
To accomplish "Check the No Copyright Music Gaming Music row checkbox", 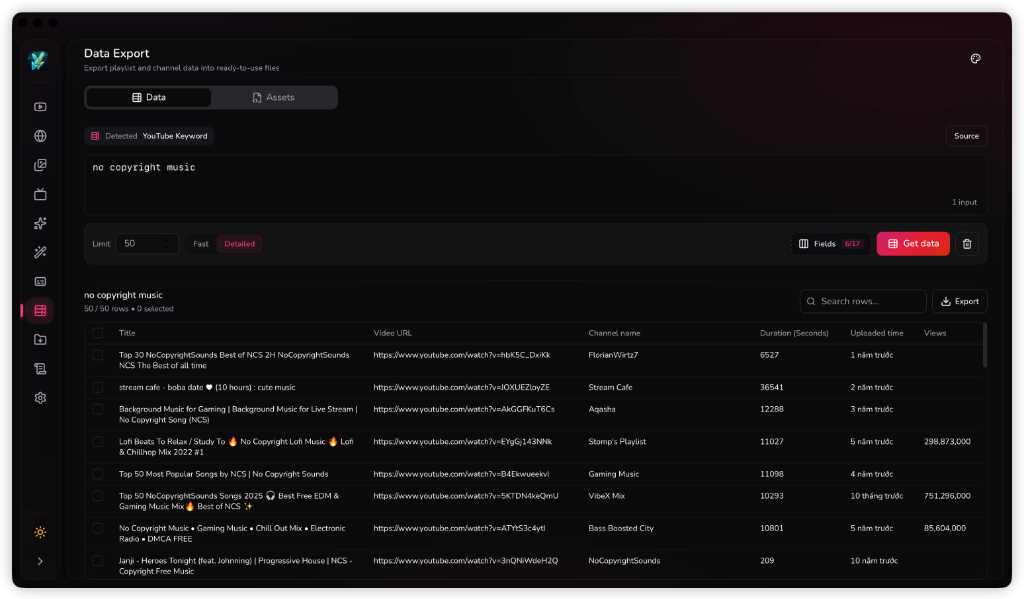I will point(98,528).
